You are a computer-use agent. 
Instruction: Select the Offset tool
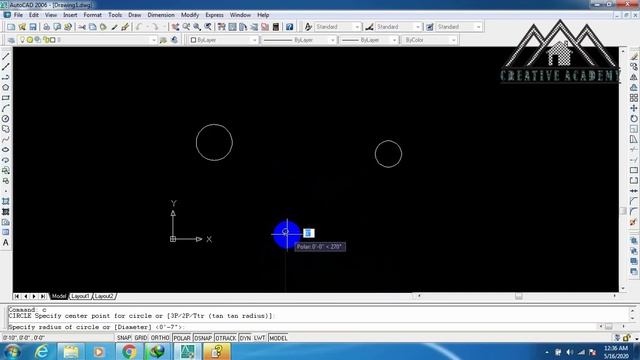point(633,87)
